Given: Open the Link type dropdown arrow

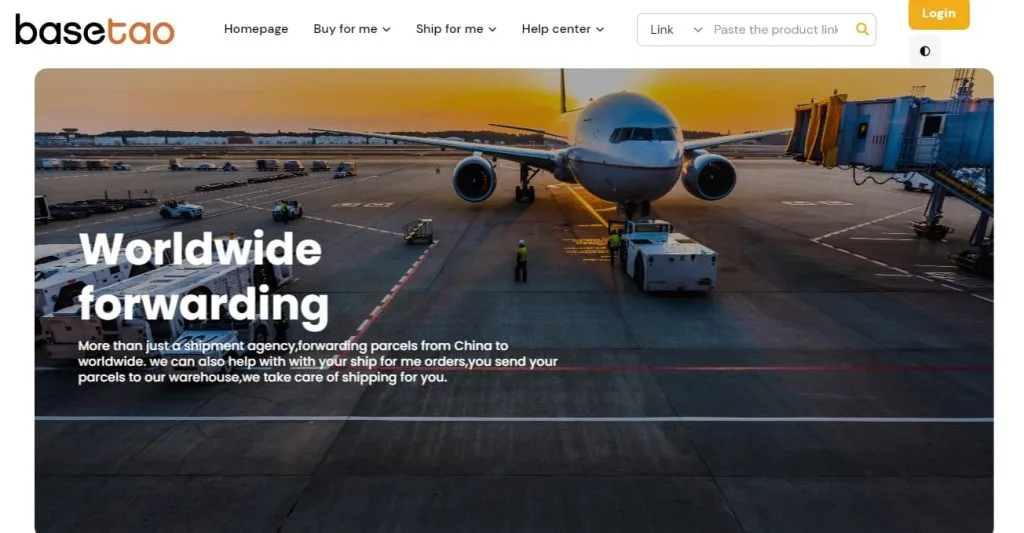Looking at the screenshot, I should 697,29.
